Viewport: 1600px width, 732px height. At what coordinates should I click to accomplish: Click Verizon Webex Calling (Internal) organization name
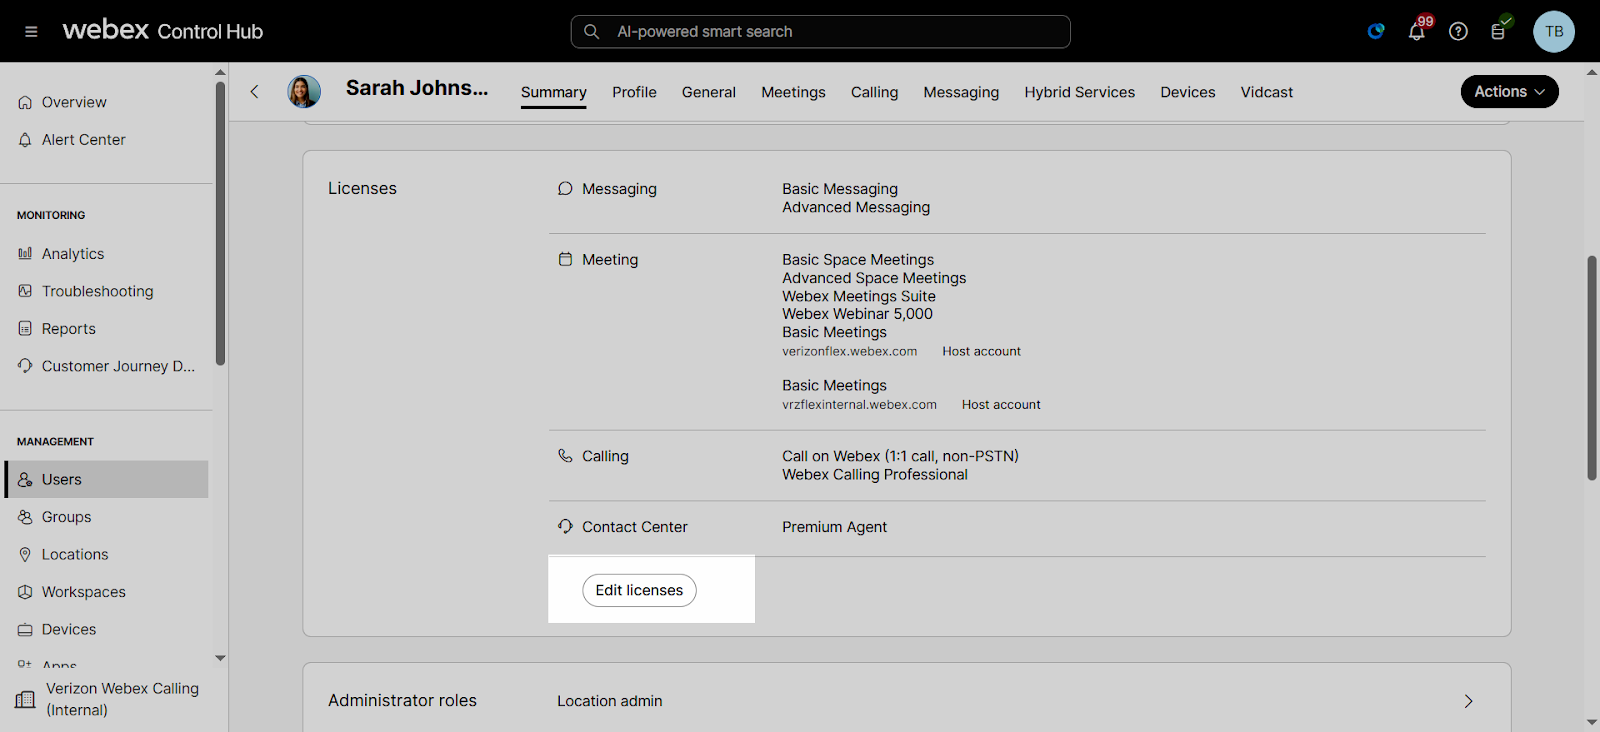coord(122,699)
